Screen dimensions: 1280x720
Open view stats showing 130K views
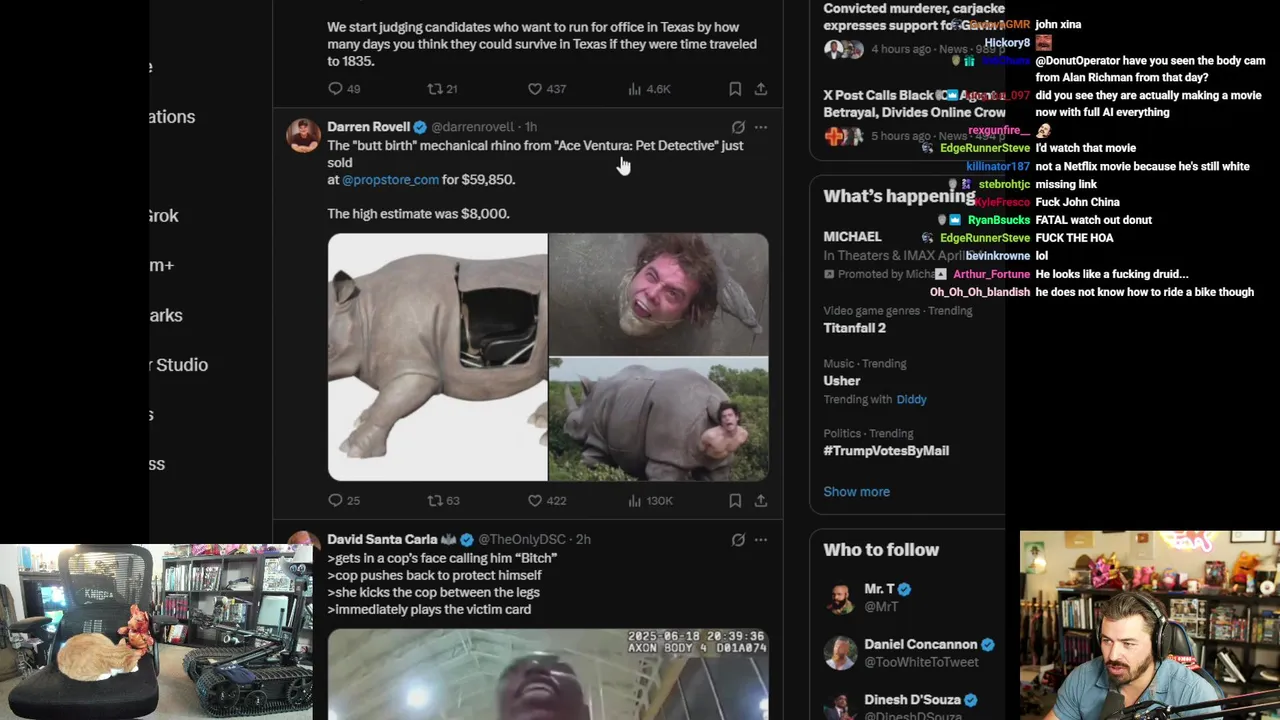pos(634,500)
